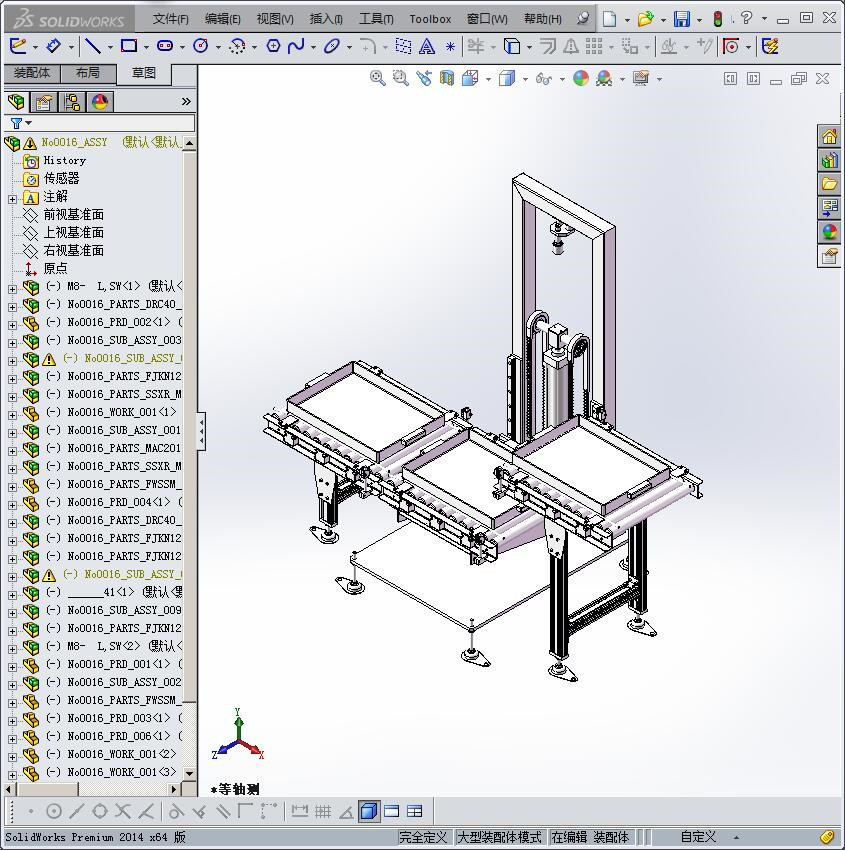Open the Hide/Show Items dropdown arrow
This screenshot has width=845, height=850.
pos(562,79)
